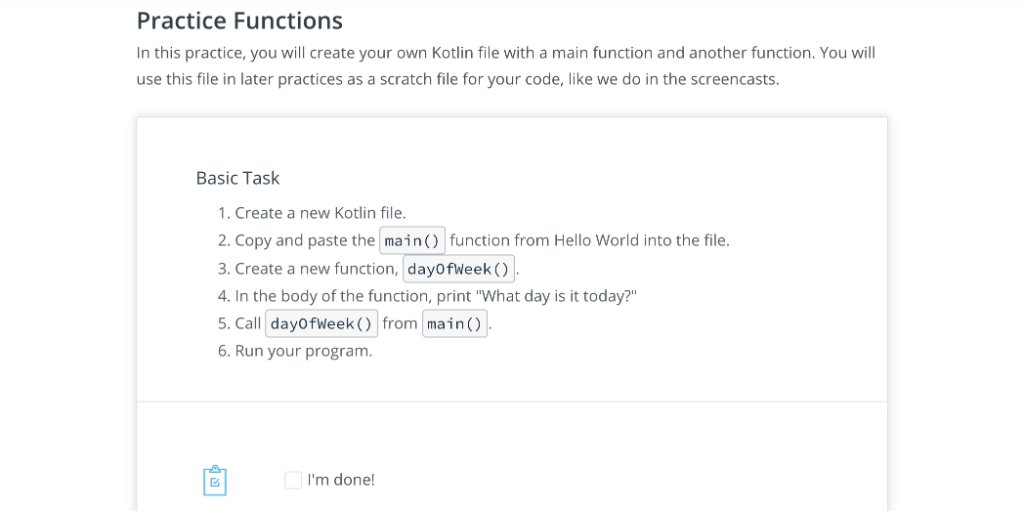Click the "Copy and paste the" text in step 2
The height and width of the screenshot is (511, 1024).
pyautogui.click(x=305, y=241)
